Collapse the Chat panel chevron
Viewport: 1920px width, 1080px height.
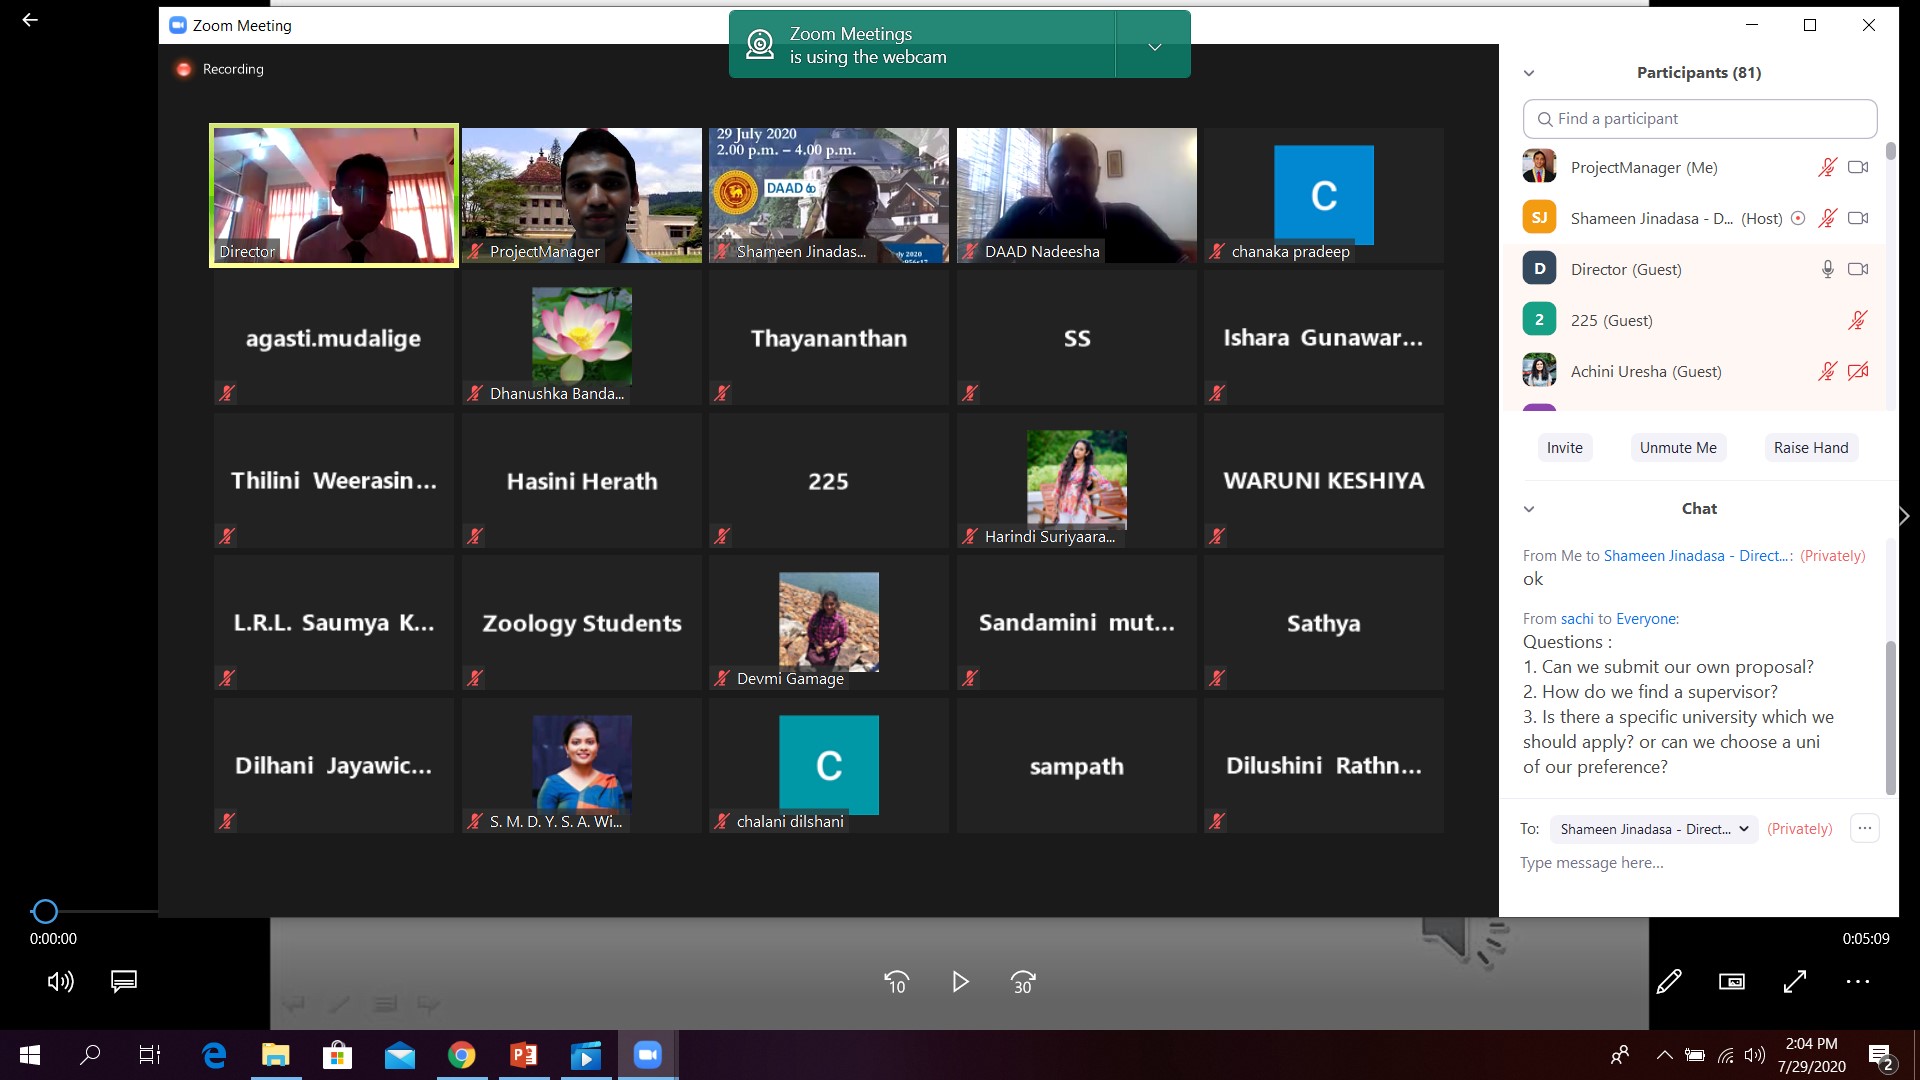pyautogui.click(x=1529, y=509)
